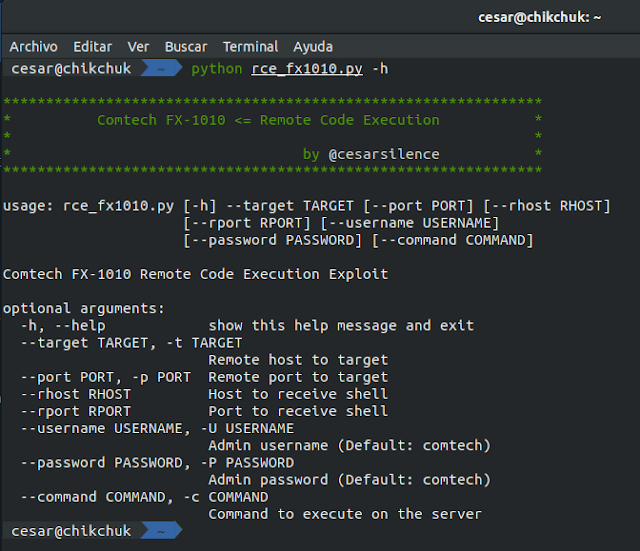Click the banner text Comtech FX-1010 <= Remote Code Execution
Viewport: 640px width, 551px height.
[268, 120]
